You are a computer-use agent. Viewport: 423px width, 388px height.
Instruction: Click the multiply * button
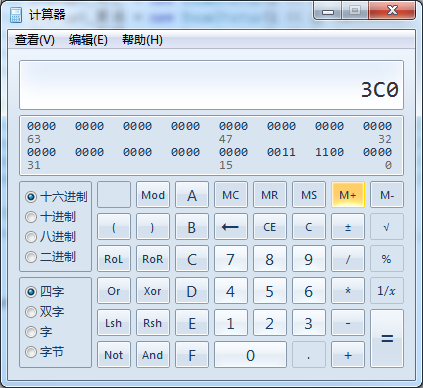(x=348, y=291)
